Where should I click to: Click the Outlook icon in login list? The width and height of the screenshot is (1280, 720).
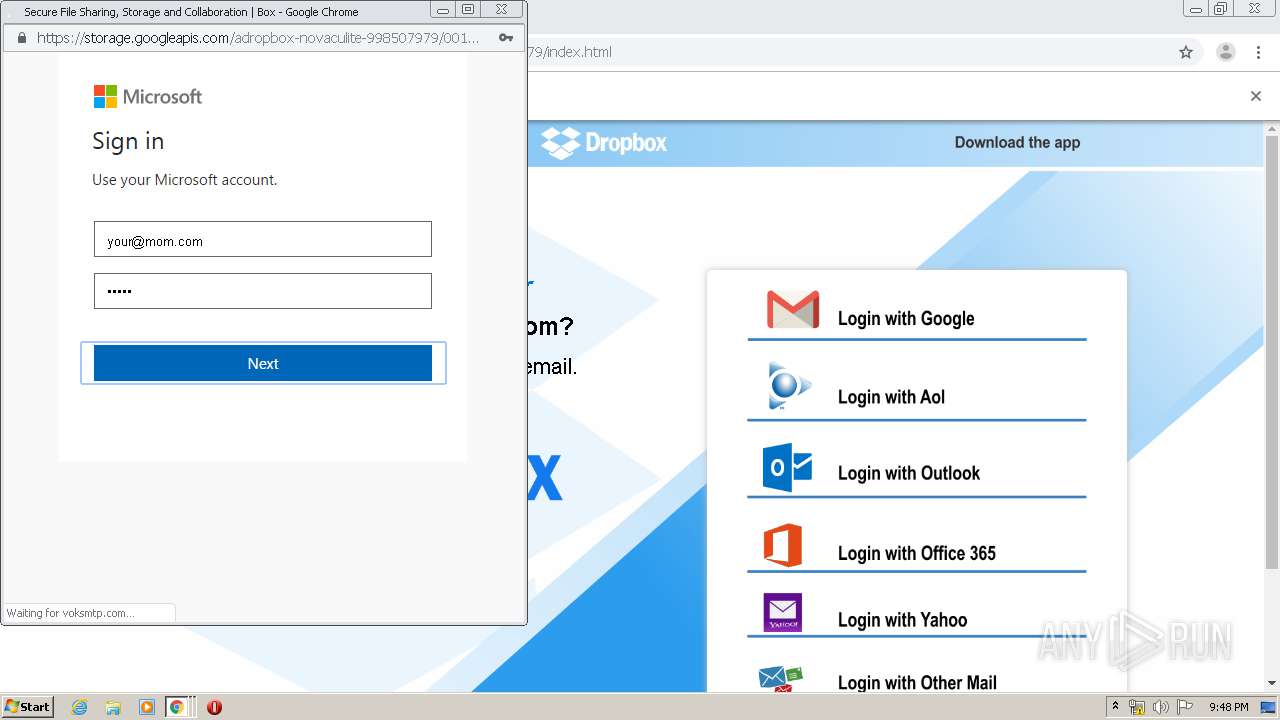(787, 467)
